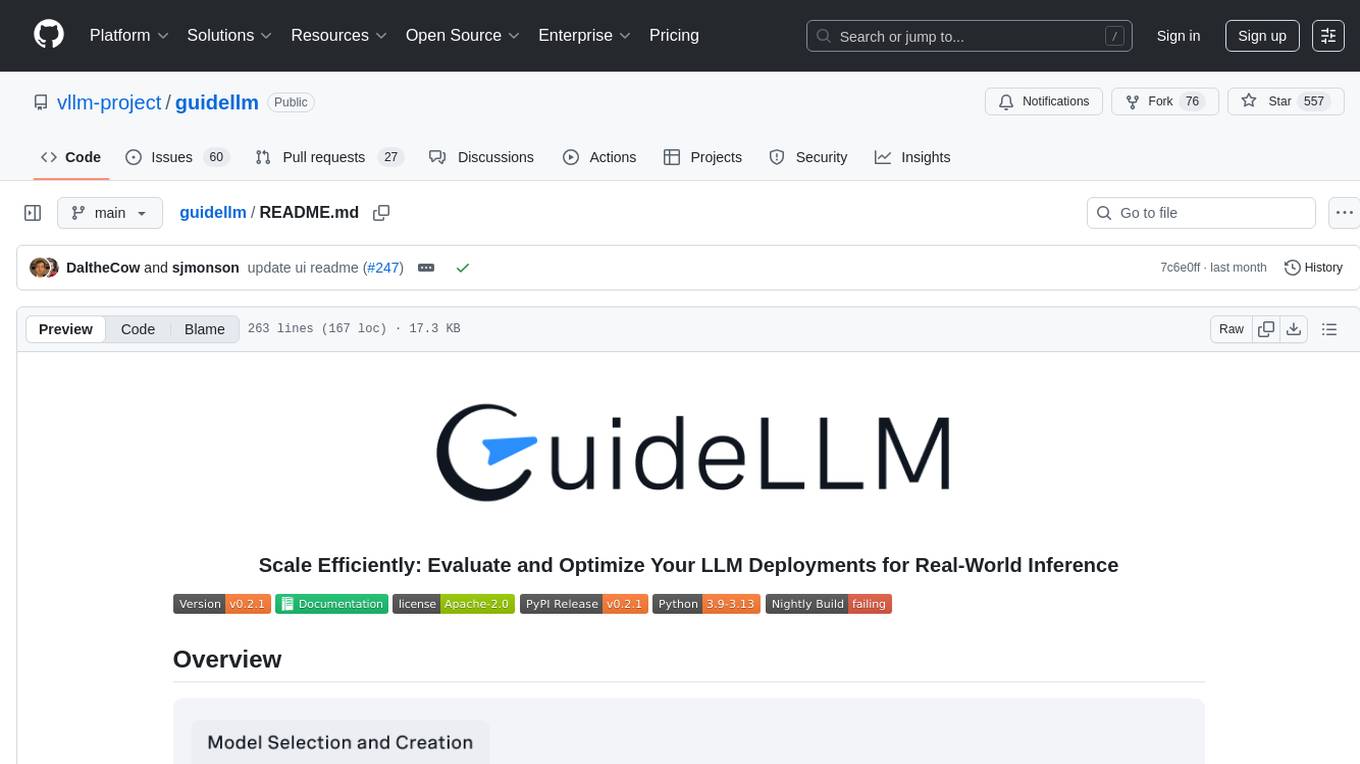Fork the repository
Image resolution: width=1360 pixels, height=764 pixels.
pyautogui.click(x=1164, y=102)
